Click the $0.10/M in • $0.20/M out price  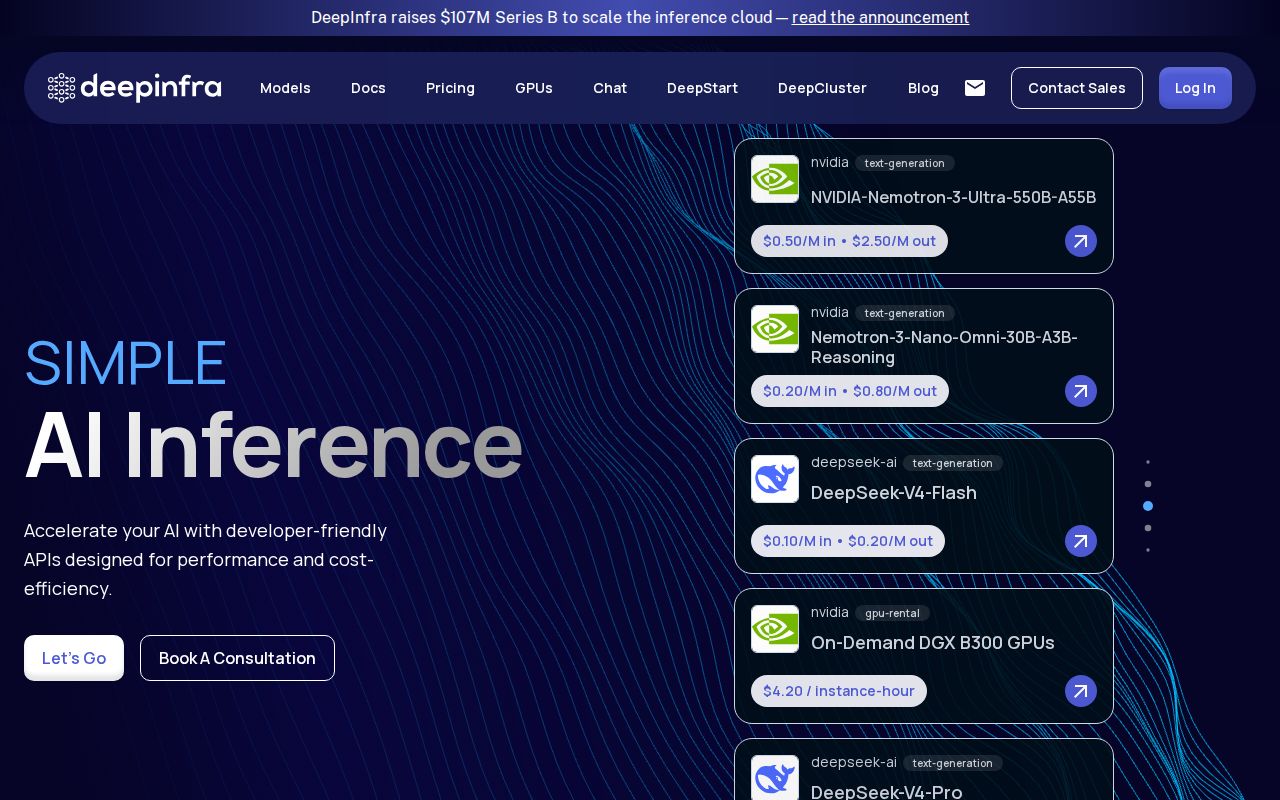point(848,541)
